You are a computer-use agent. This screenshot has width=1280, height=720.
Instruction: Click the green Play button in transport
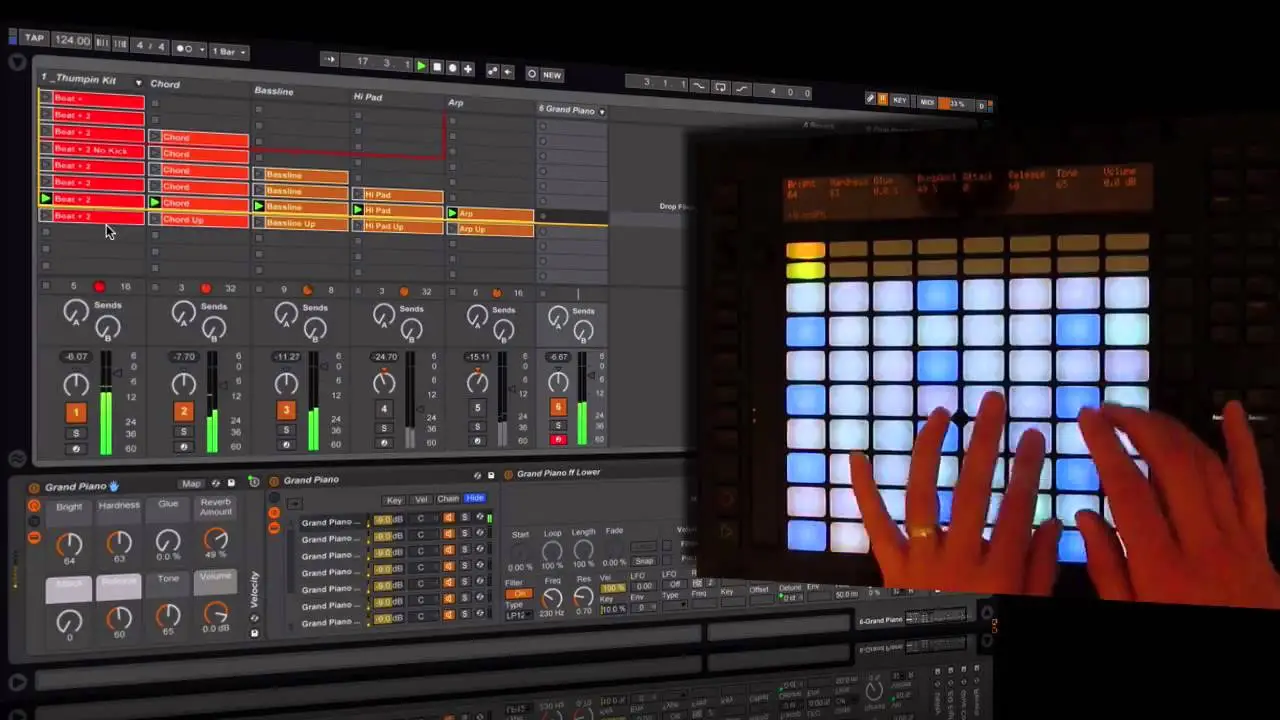point(421,66)
